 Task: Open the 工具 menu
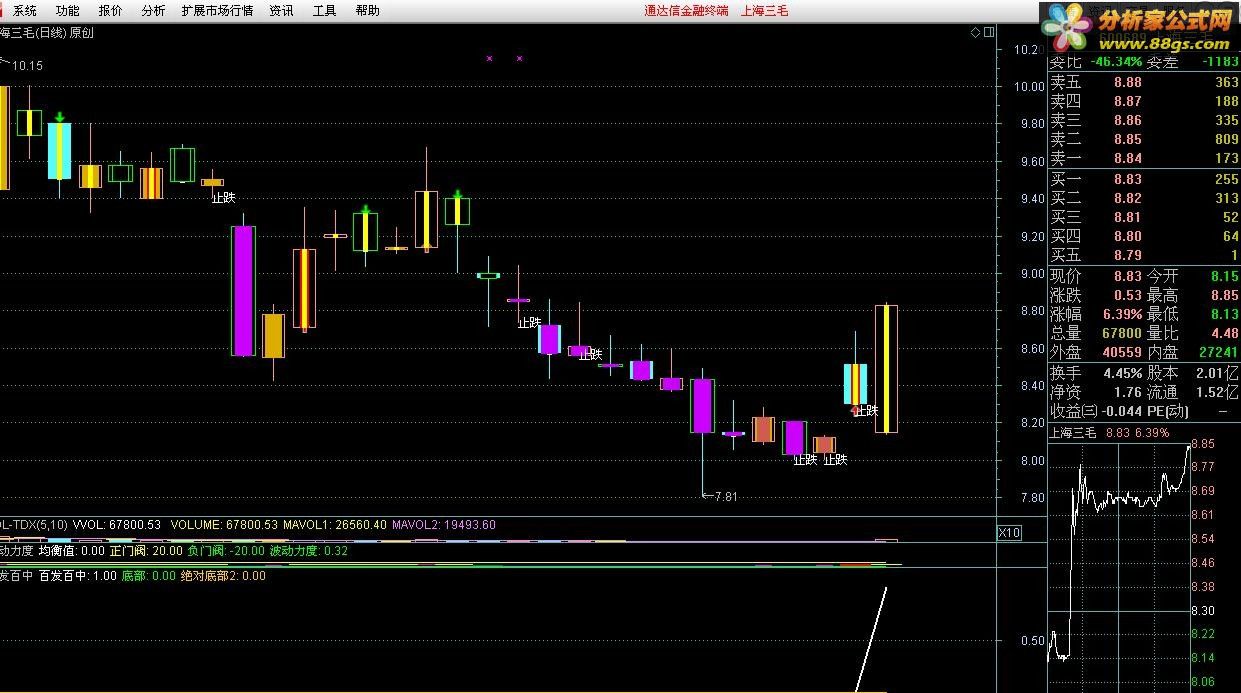(x=325, y=11)
